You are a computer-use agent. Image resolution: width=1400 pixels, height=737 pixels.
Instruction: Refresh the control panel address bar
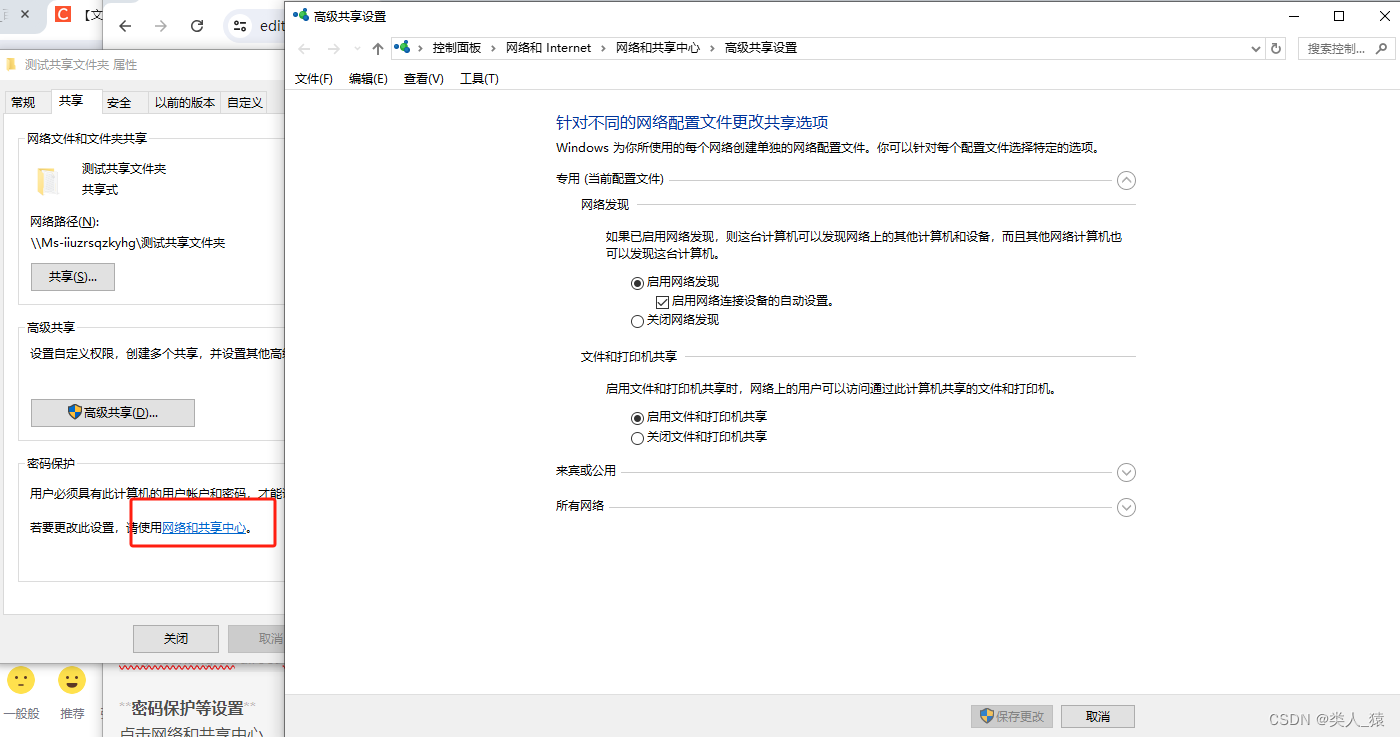tap(1276, 48)
